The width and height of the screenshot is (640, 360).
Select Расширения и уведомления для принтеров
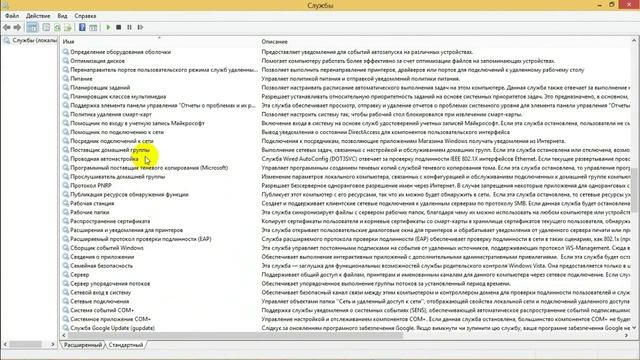(127, 230)
